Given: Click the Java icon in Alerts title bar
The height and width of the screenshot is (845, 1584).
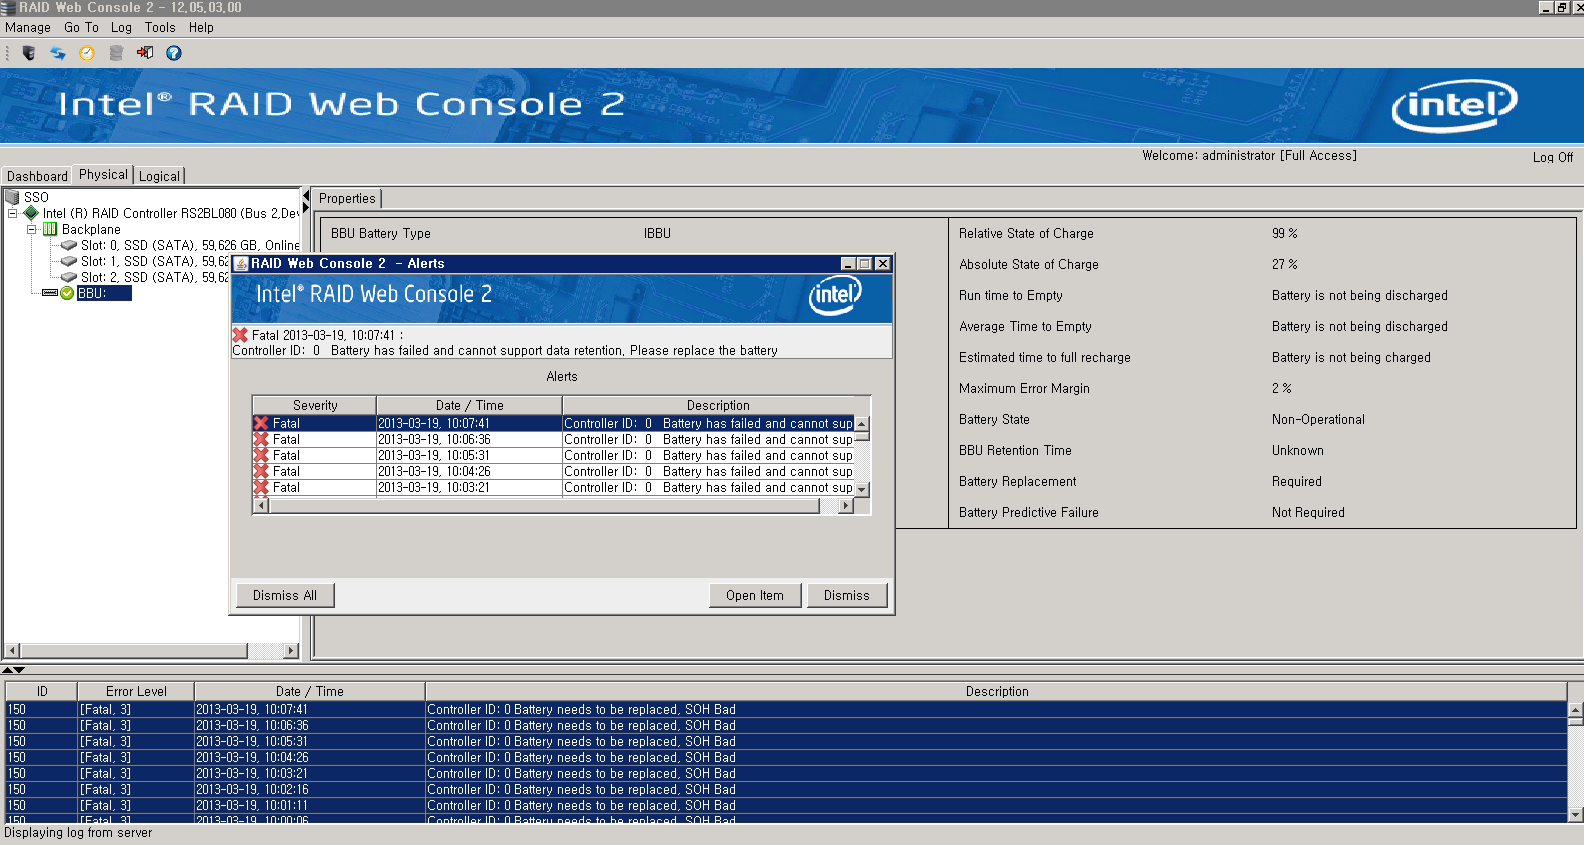Looking at the screenshot, I should pyautogui.click(x=241, y=264).
